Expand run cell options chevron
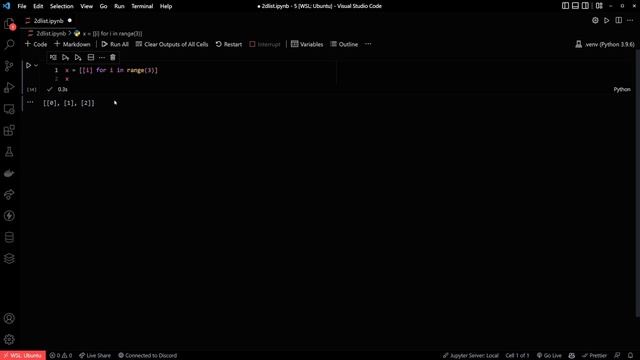 [36, 65]
